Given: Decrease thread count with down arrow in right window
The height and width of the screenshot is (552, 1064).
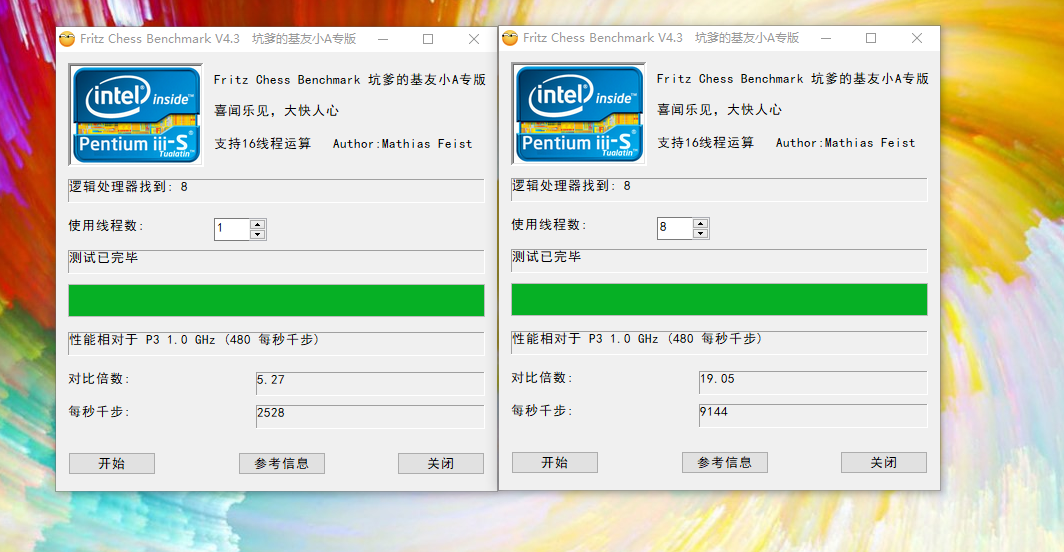Looking at the screenshot, I should click(700, 233).
